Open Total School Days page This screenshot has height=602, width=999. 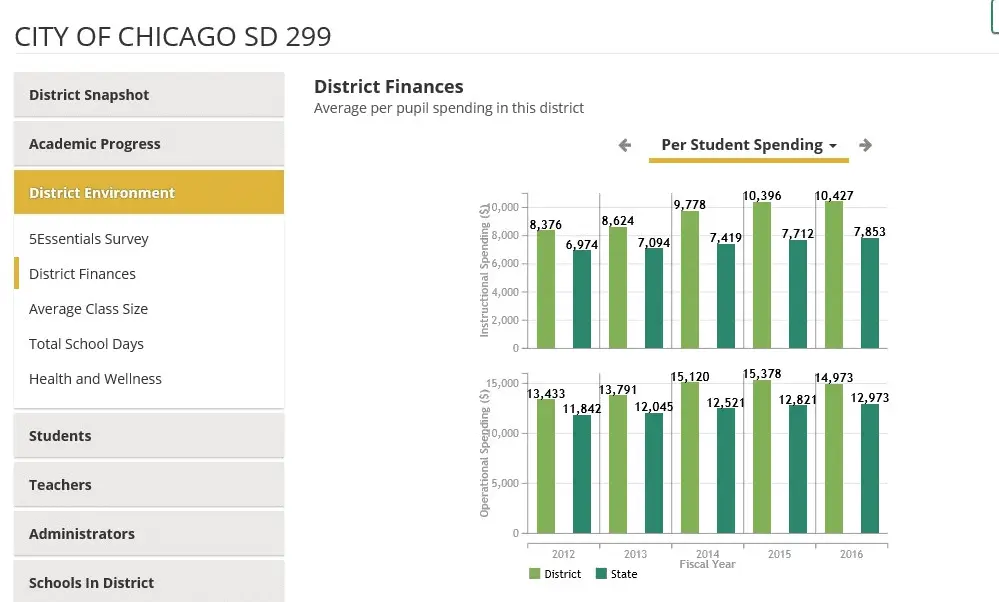tap(86, 344)
